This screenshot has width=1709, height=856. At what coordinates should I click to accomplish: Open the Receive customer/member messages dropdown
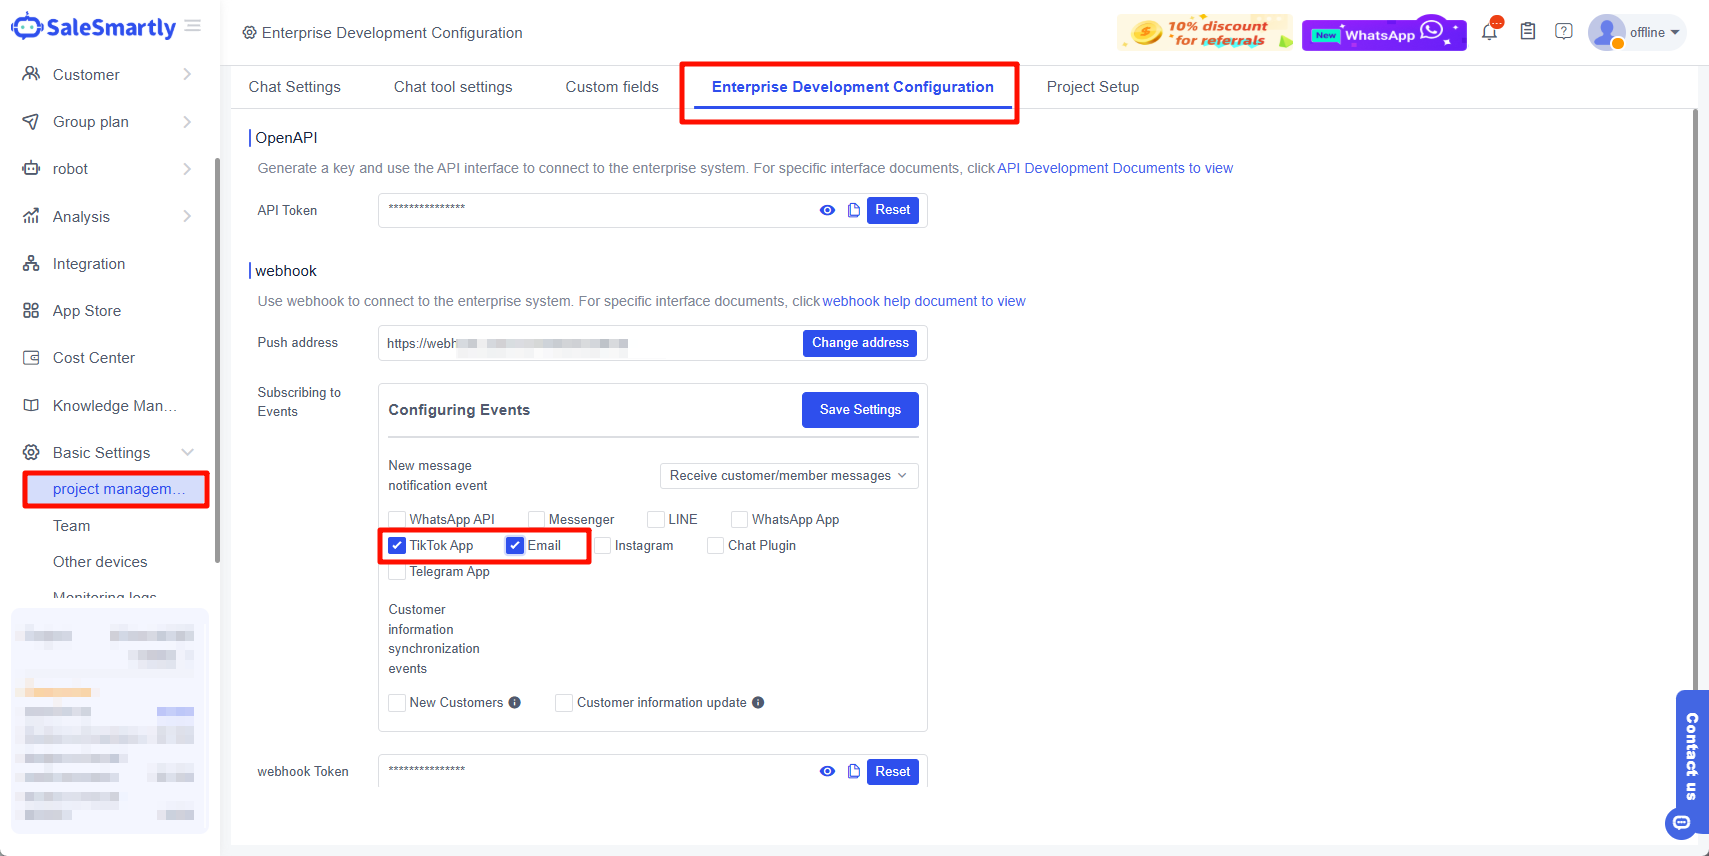click(x=788, y=475)
